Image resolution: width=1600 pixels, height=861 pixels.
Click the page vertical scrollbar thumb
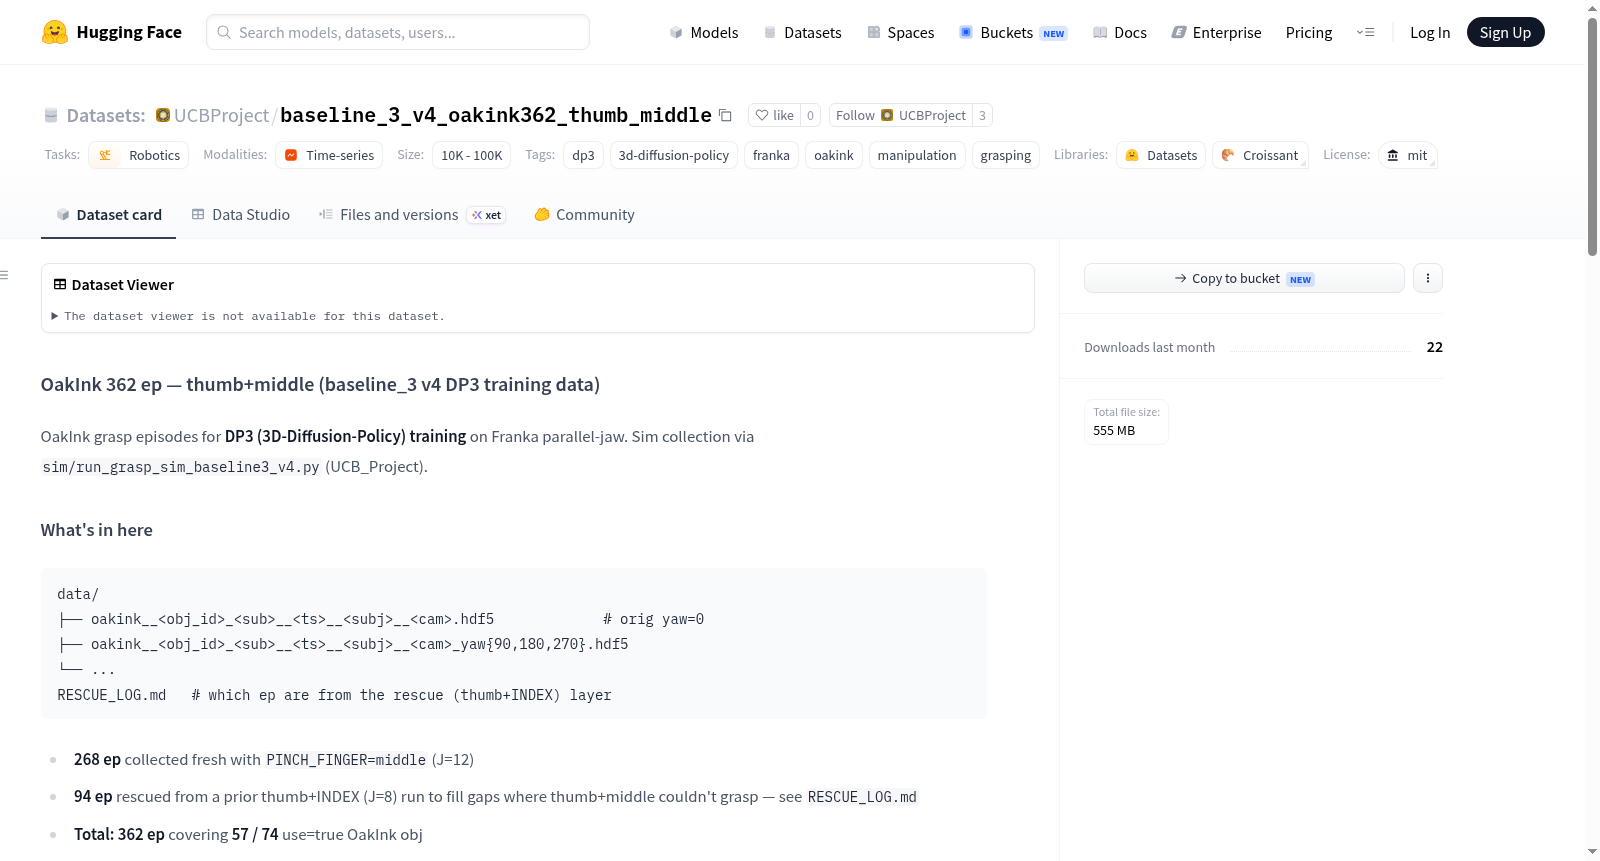[x=1592, y=136]
